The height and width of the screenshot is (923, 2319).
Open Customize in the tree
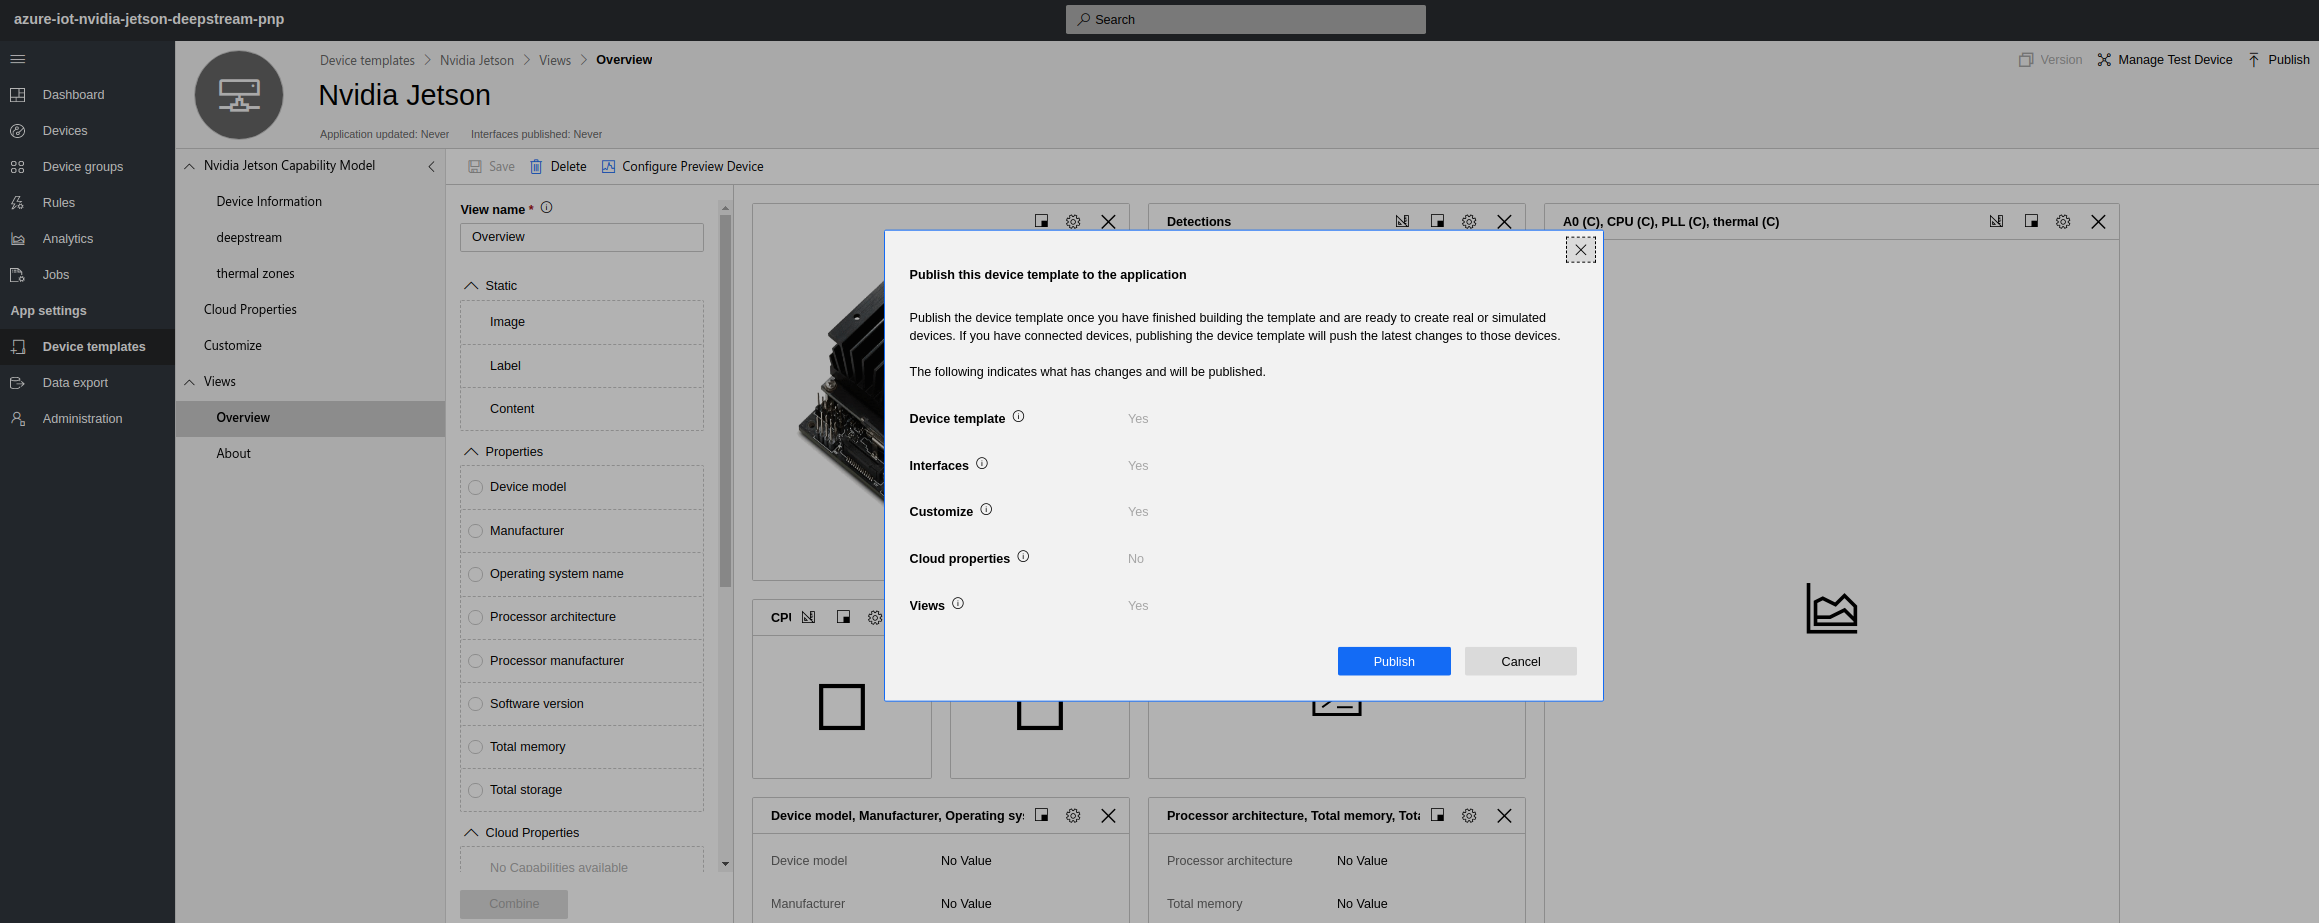coord(233,346)
